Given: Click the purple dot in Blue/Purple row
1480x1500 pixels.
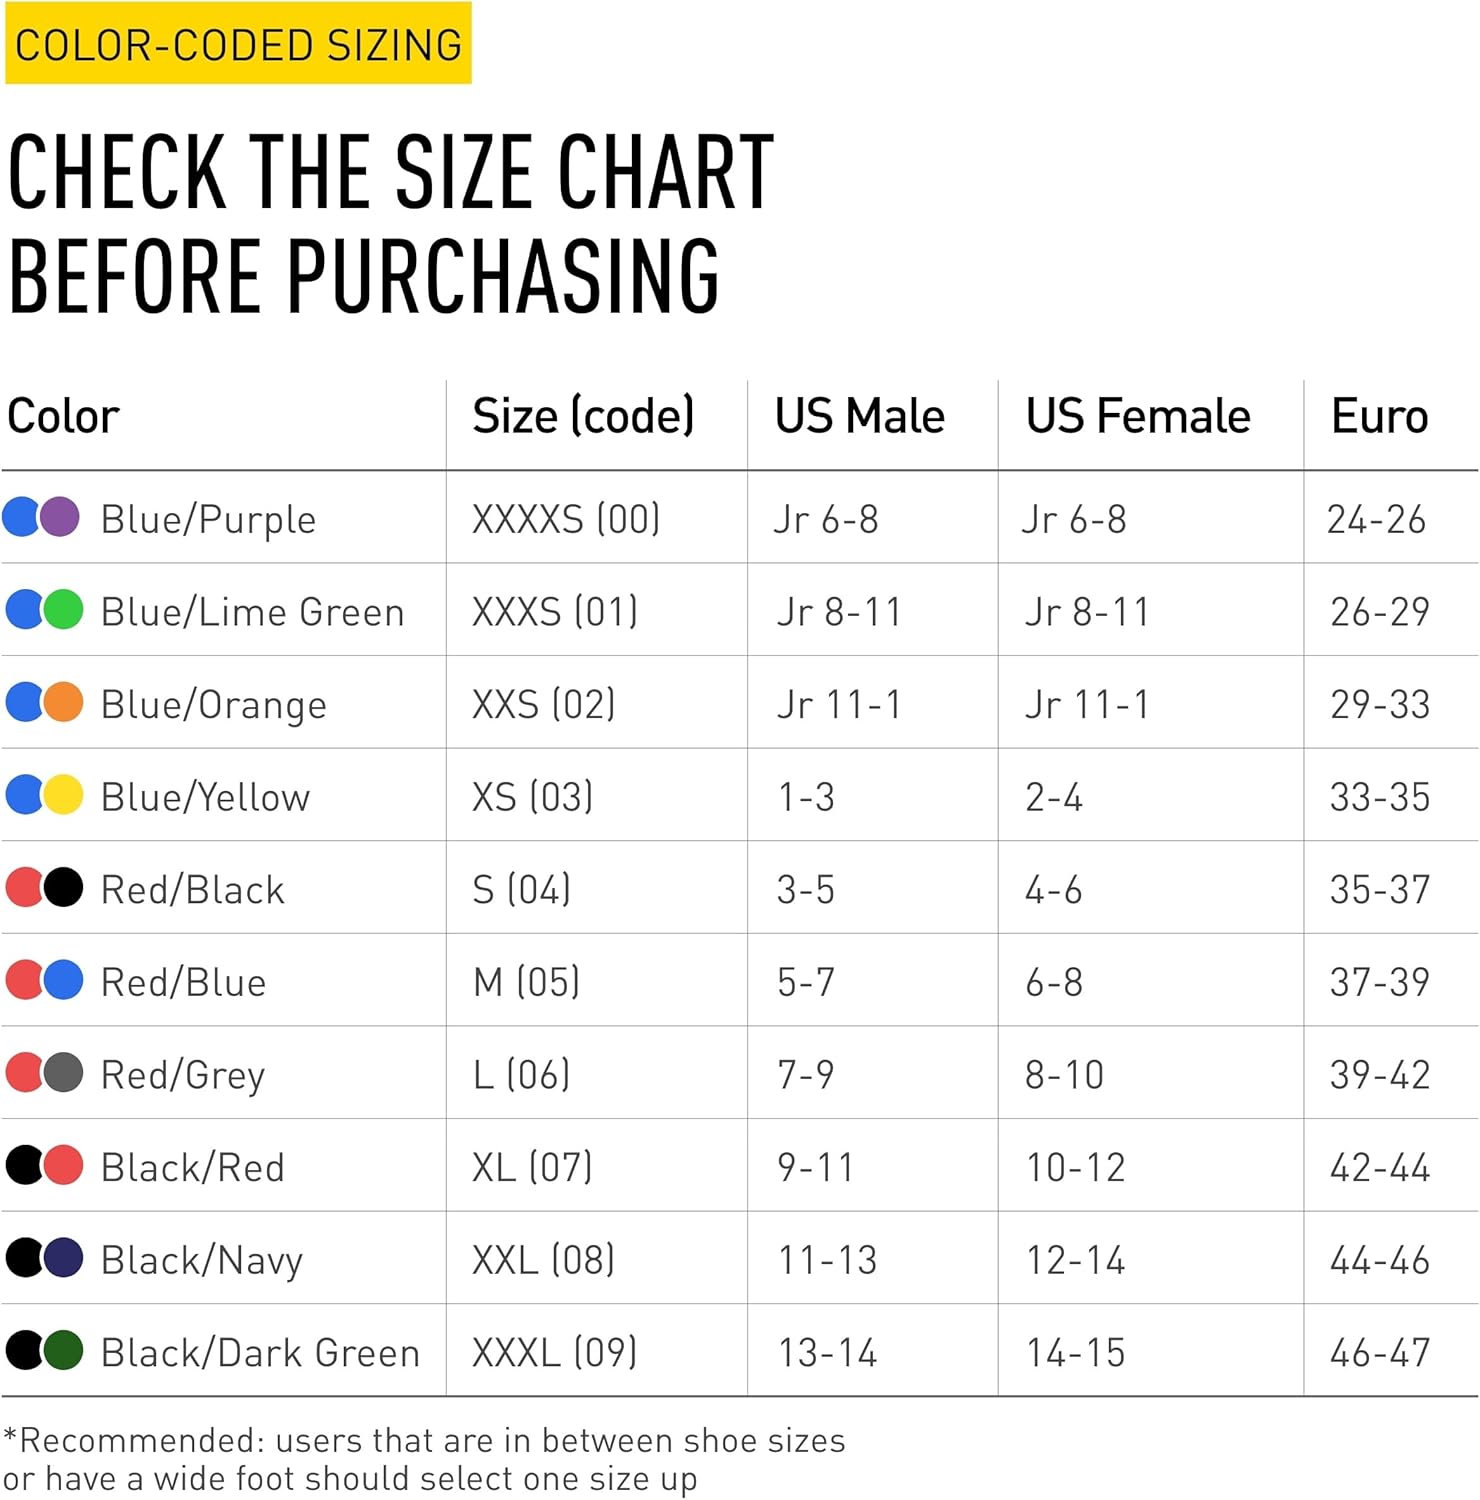Looking at the screenshot, I should (x=62, y=517).
